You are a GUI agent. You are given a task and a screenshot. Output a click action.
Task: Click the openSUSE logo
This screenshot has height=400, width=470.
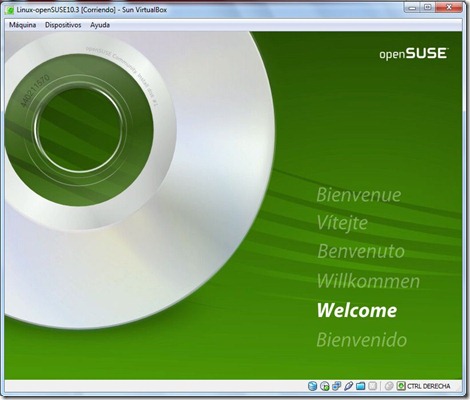pyautogui.click(x=414, y=54)
